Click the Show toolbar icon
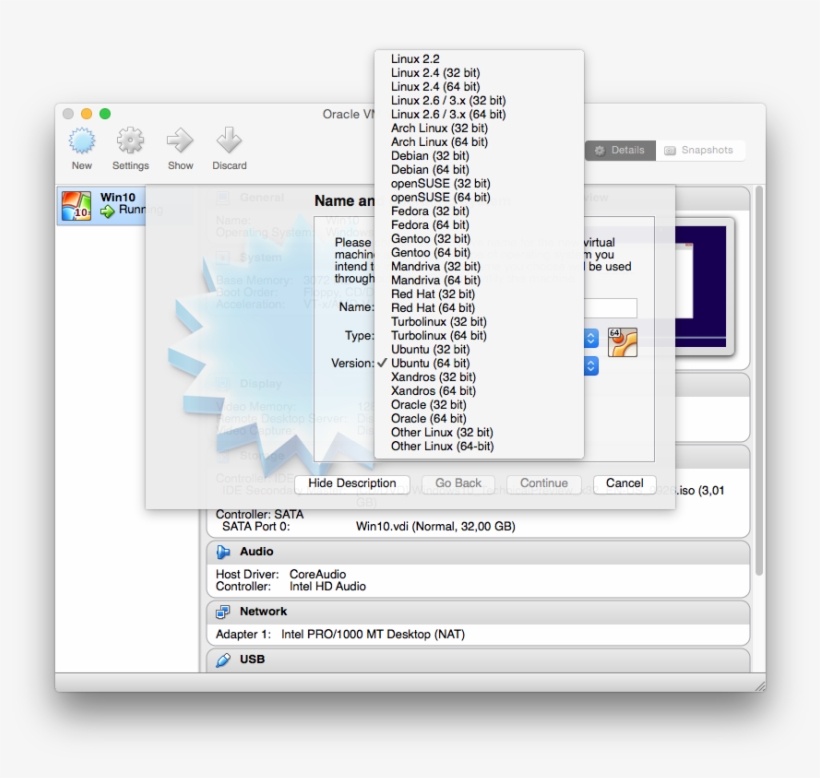 click(180, 142)
